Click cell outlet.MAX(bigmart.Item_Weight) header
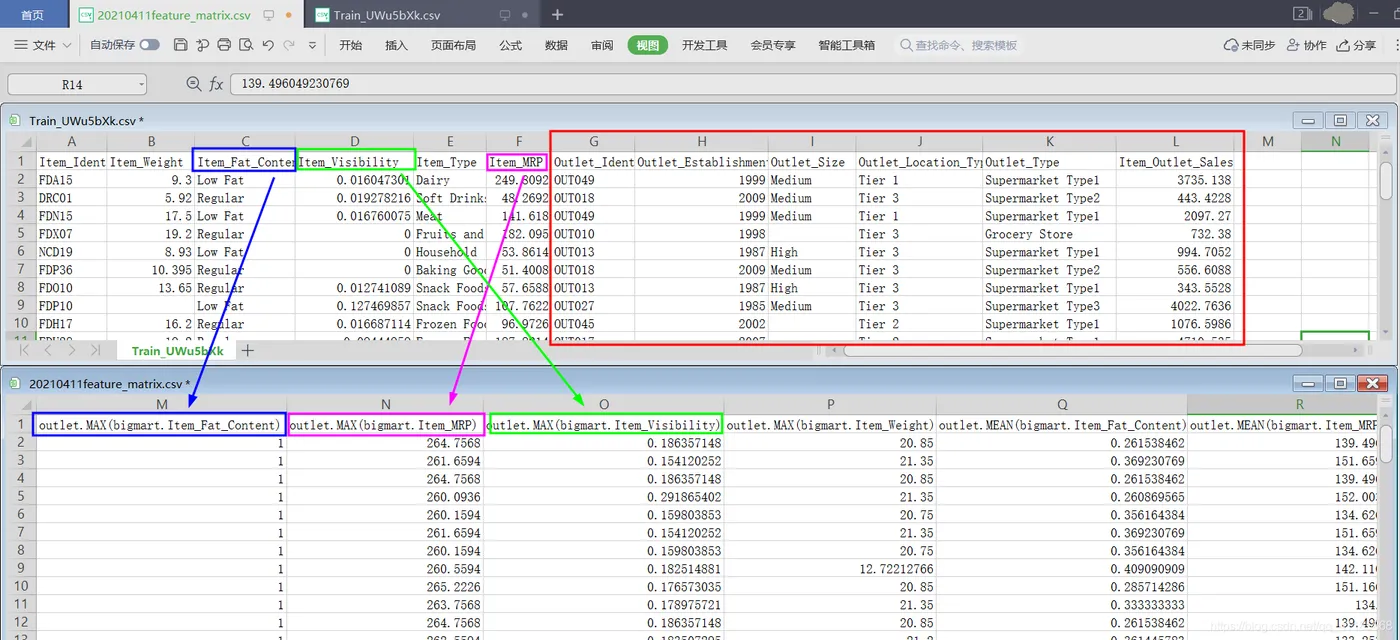The image size is (1400, 640). 830,425
